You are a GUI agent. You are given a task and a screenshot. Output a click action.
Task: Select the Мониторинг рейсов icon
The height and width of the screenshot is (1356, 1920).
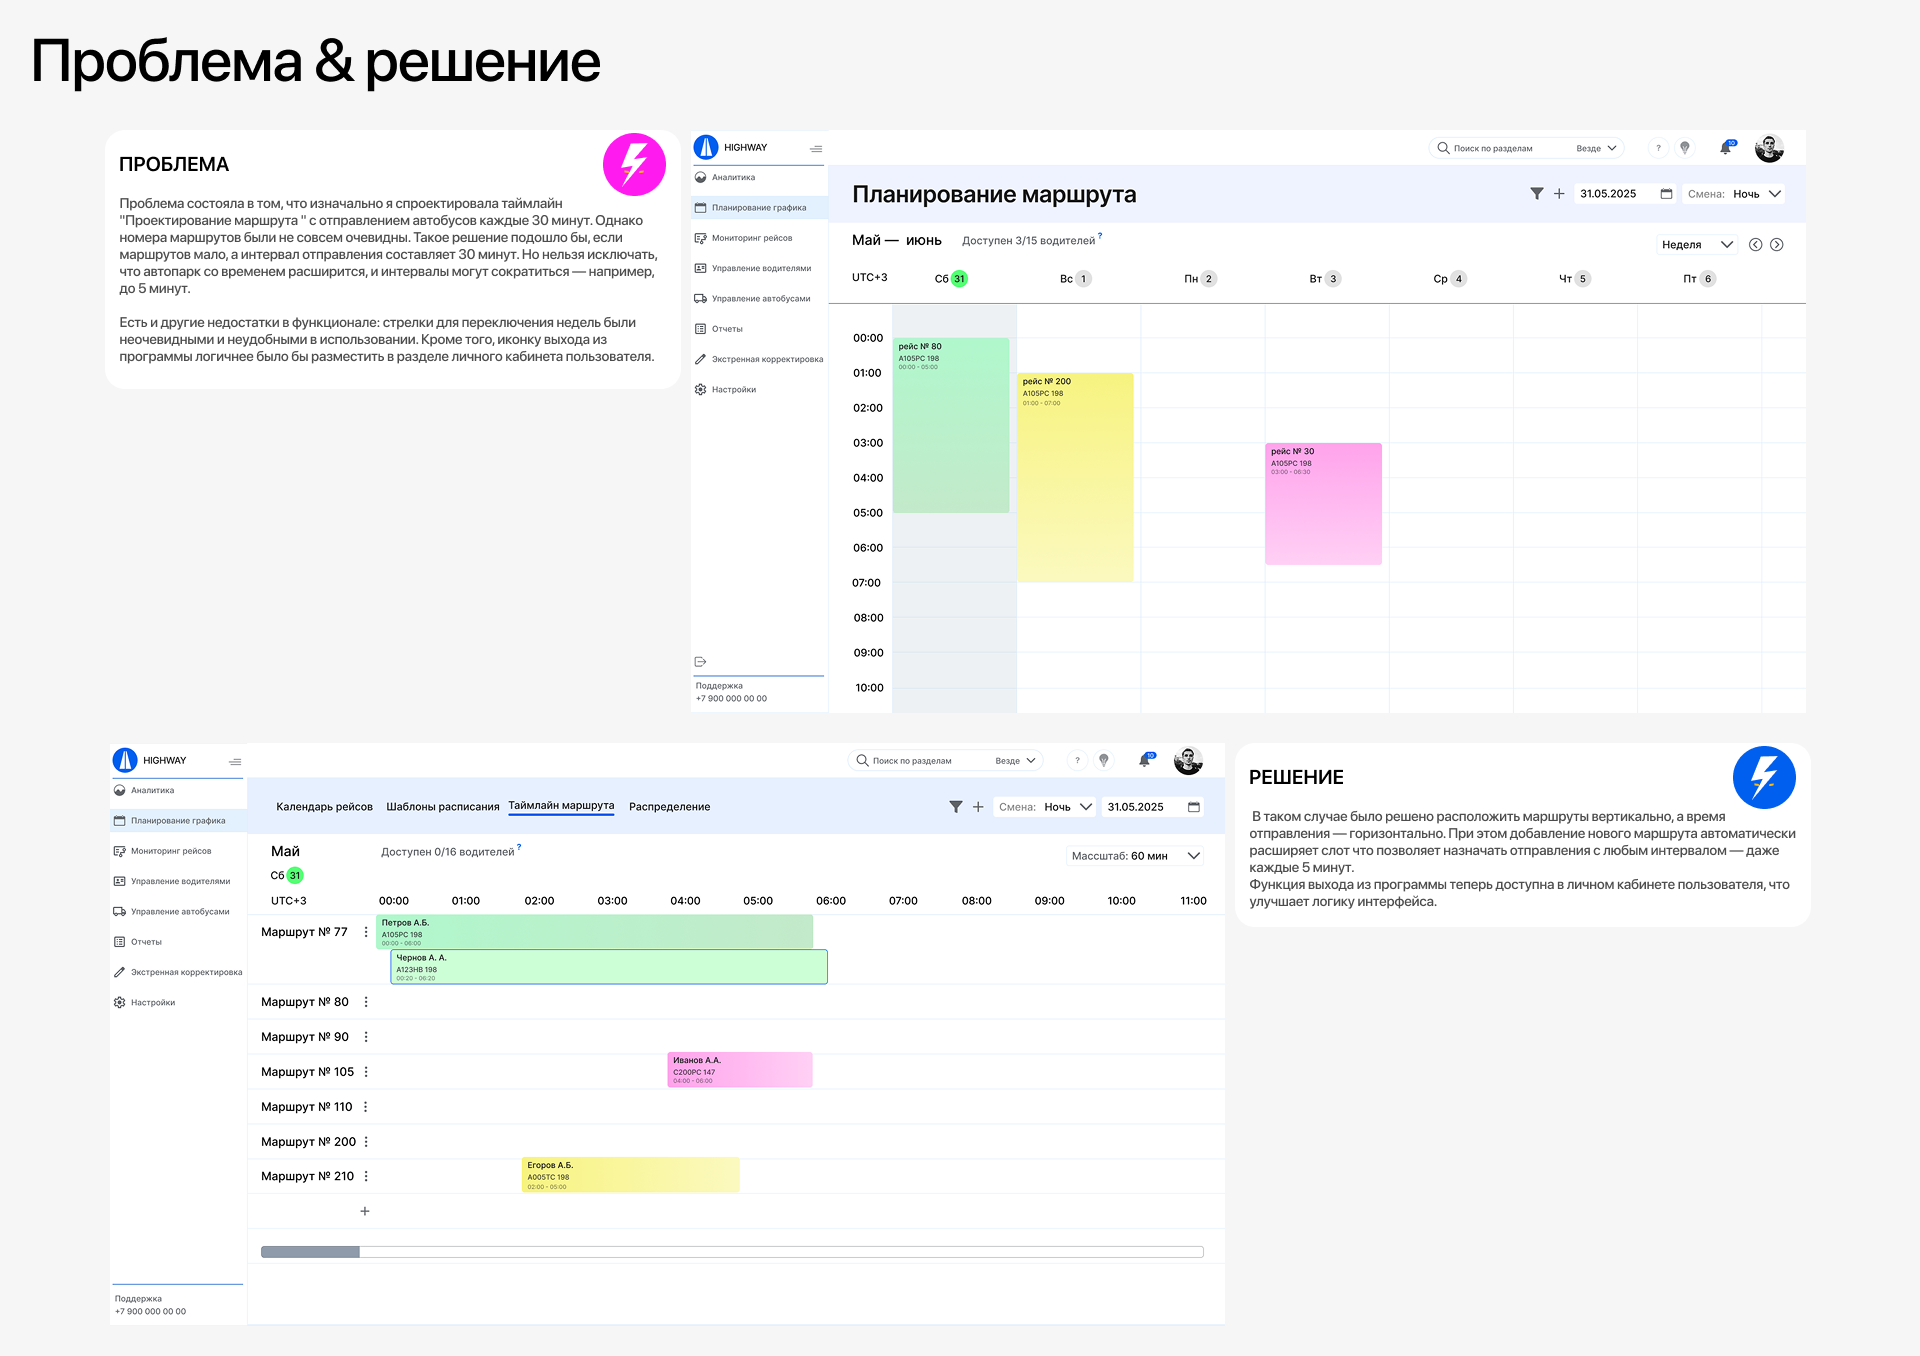point(700,238)
